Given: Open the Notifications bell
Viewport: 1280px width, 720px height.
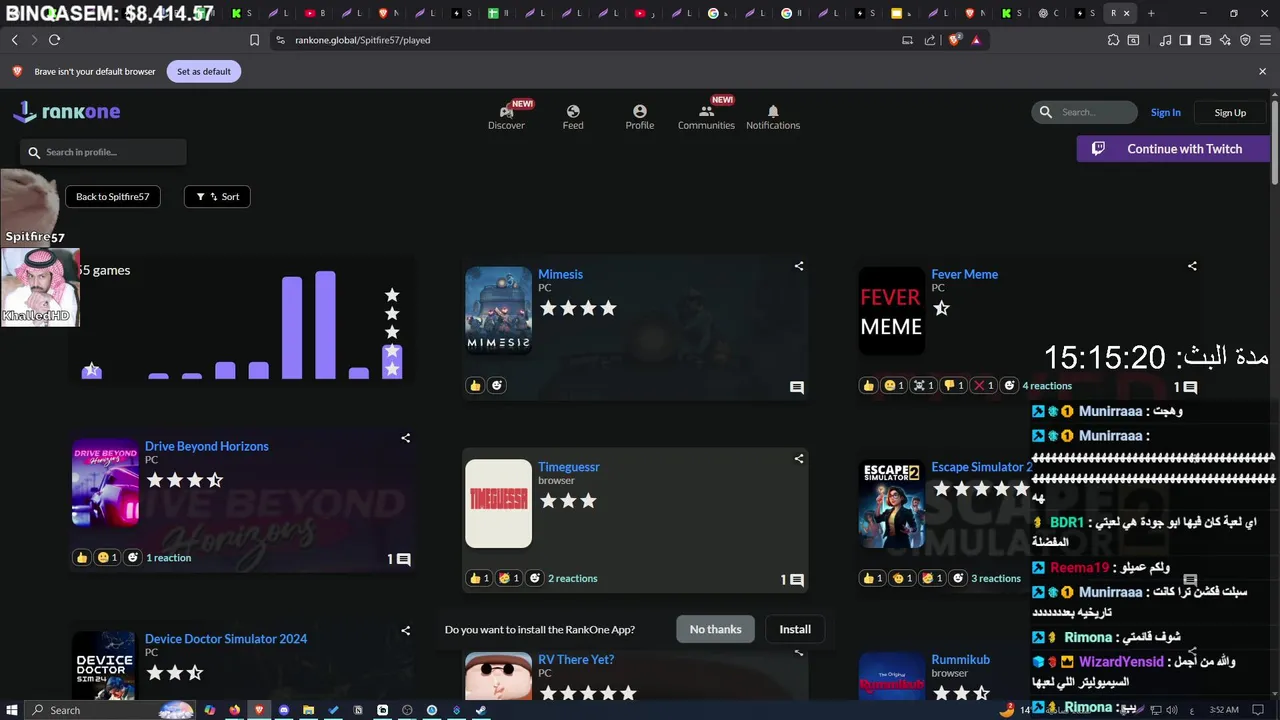Looking at the screenshot, I should click(x=773, y=117).
